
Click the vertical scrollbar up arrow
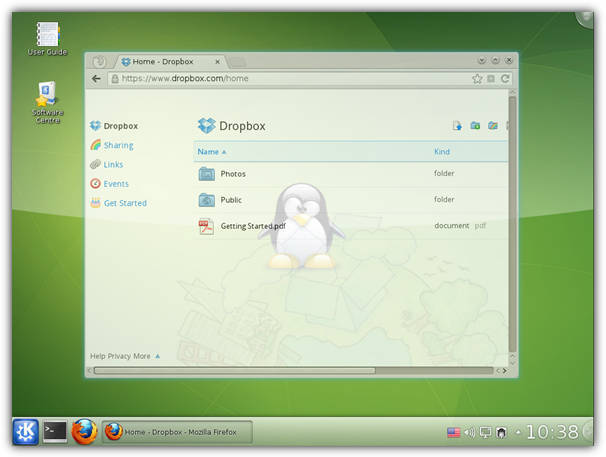(x=512, y=93)
